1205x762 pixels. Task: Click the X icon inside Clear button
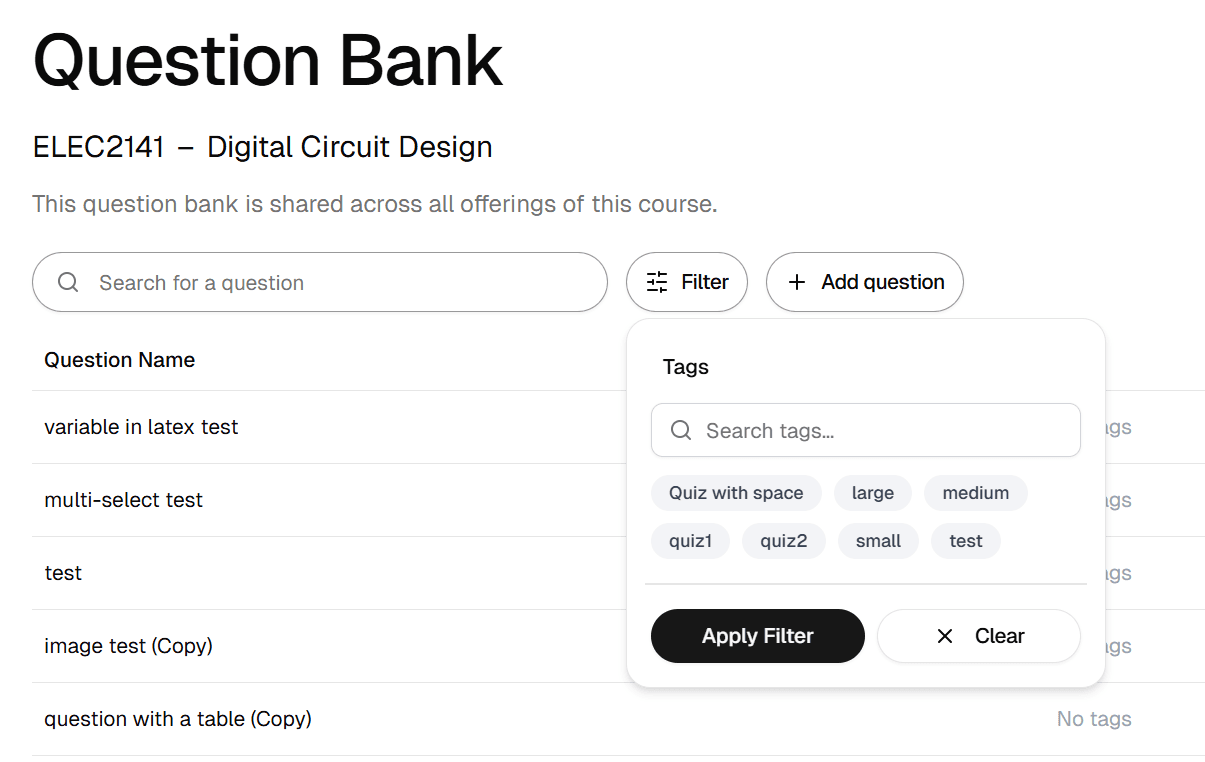944,636
